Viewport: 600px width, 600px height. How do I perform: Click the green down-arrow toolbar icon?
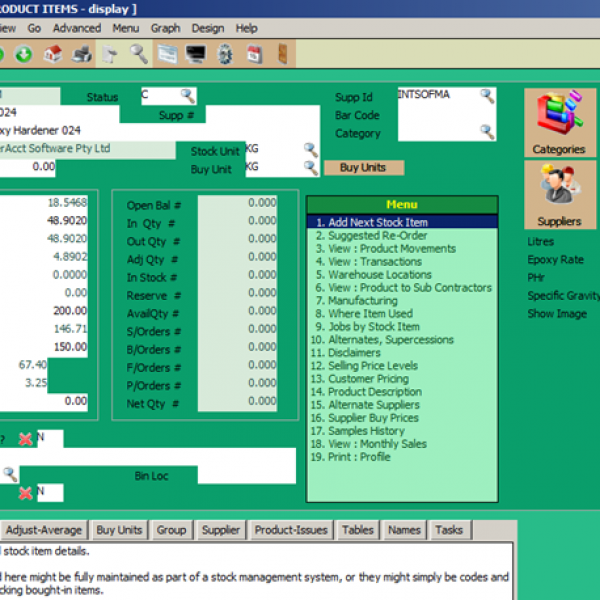[x=24, y=55]
